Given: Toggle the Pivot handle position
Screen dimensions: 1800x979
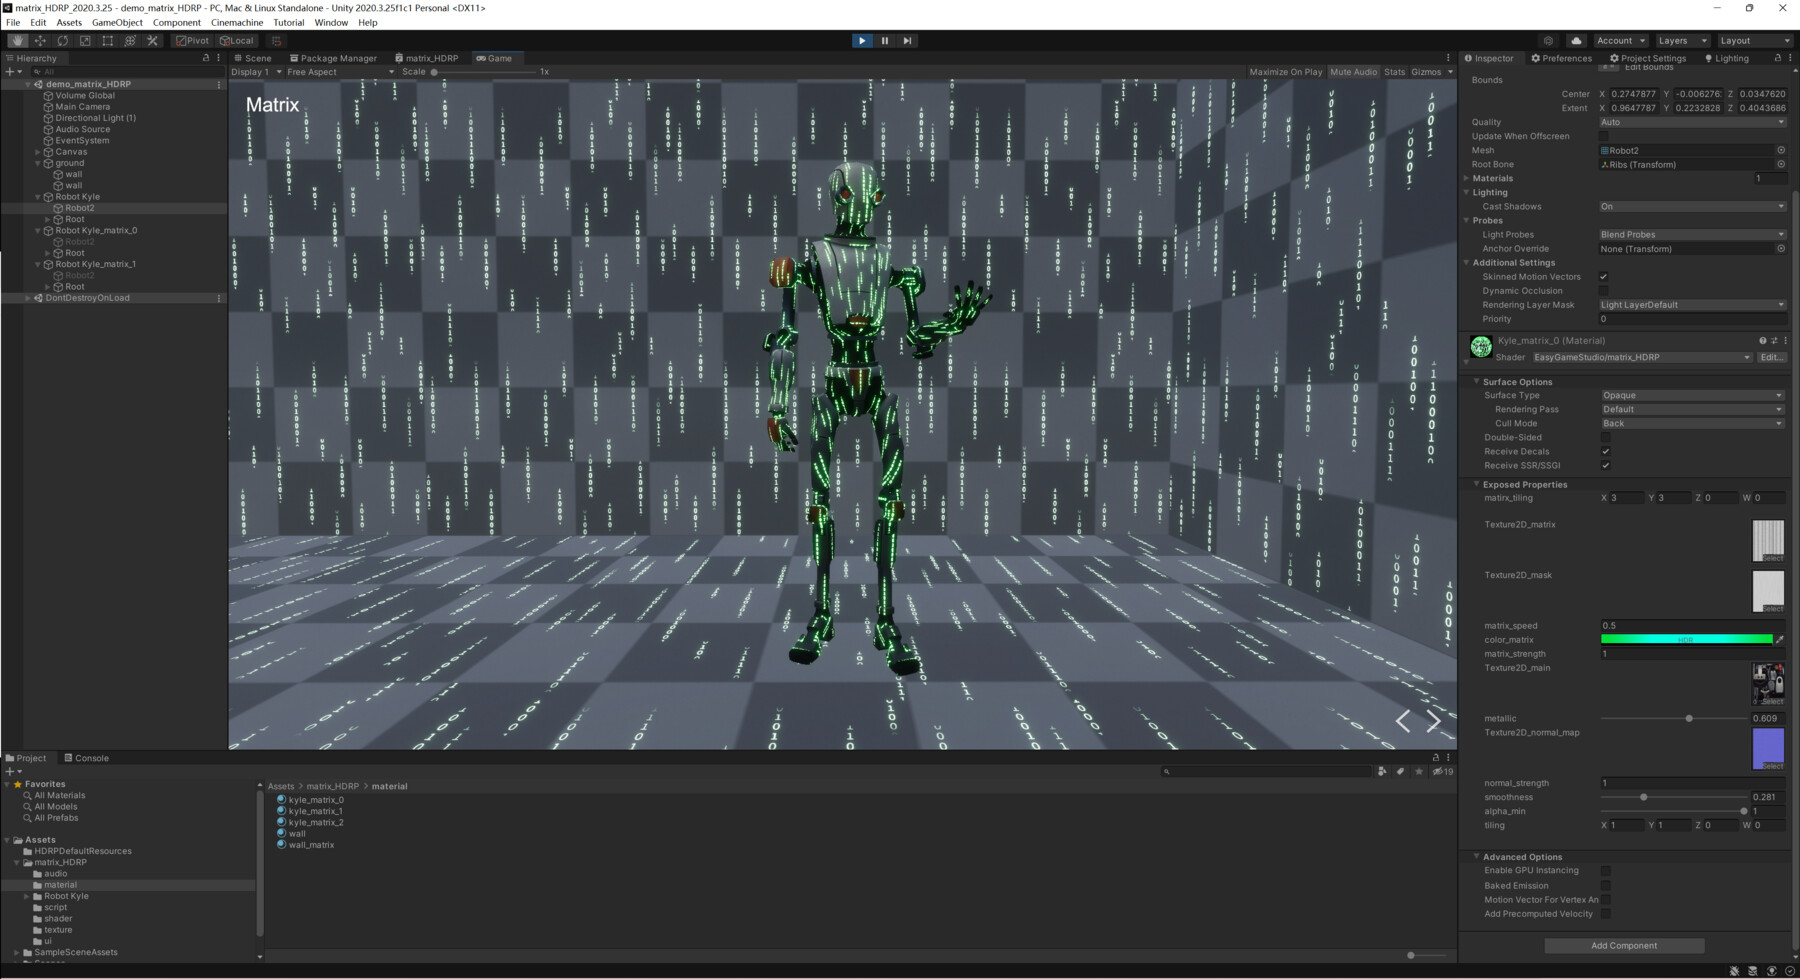Looking at the screenshot, I should coord(190,40).
